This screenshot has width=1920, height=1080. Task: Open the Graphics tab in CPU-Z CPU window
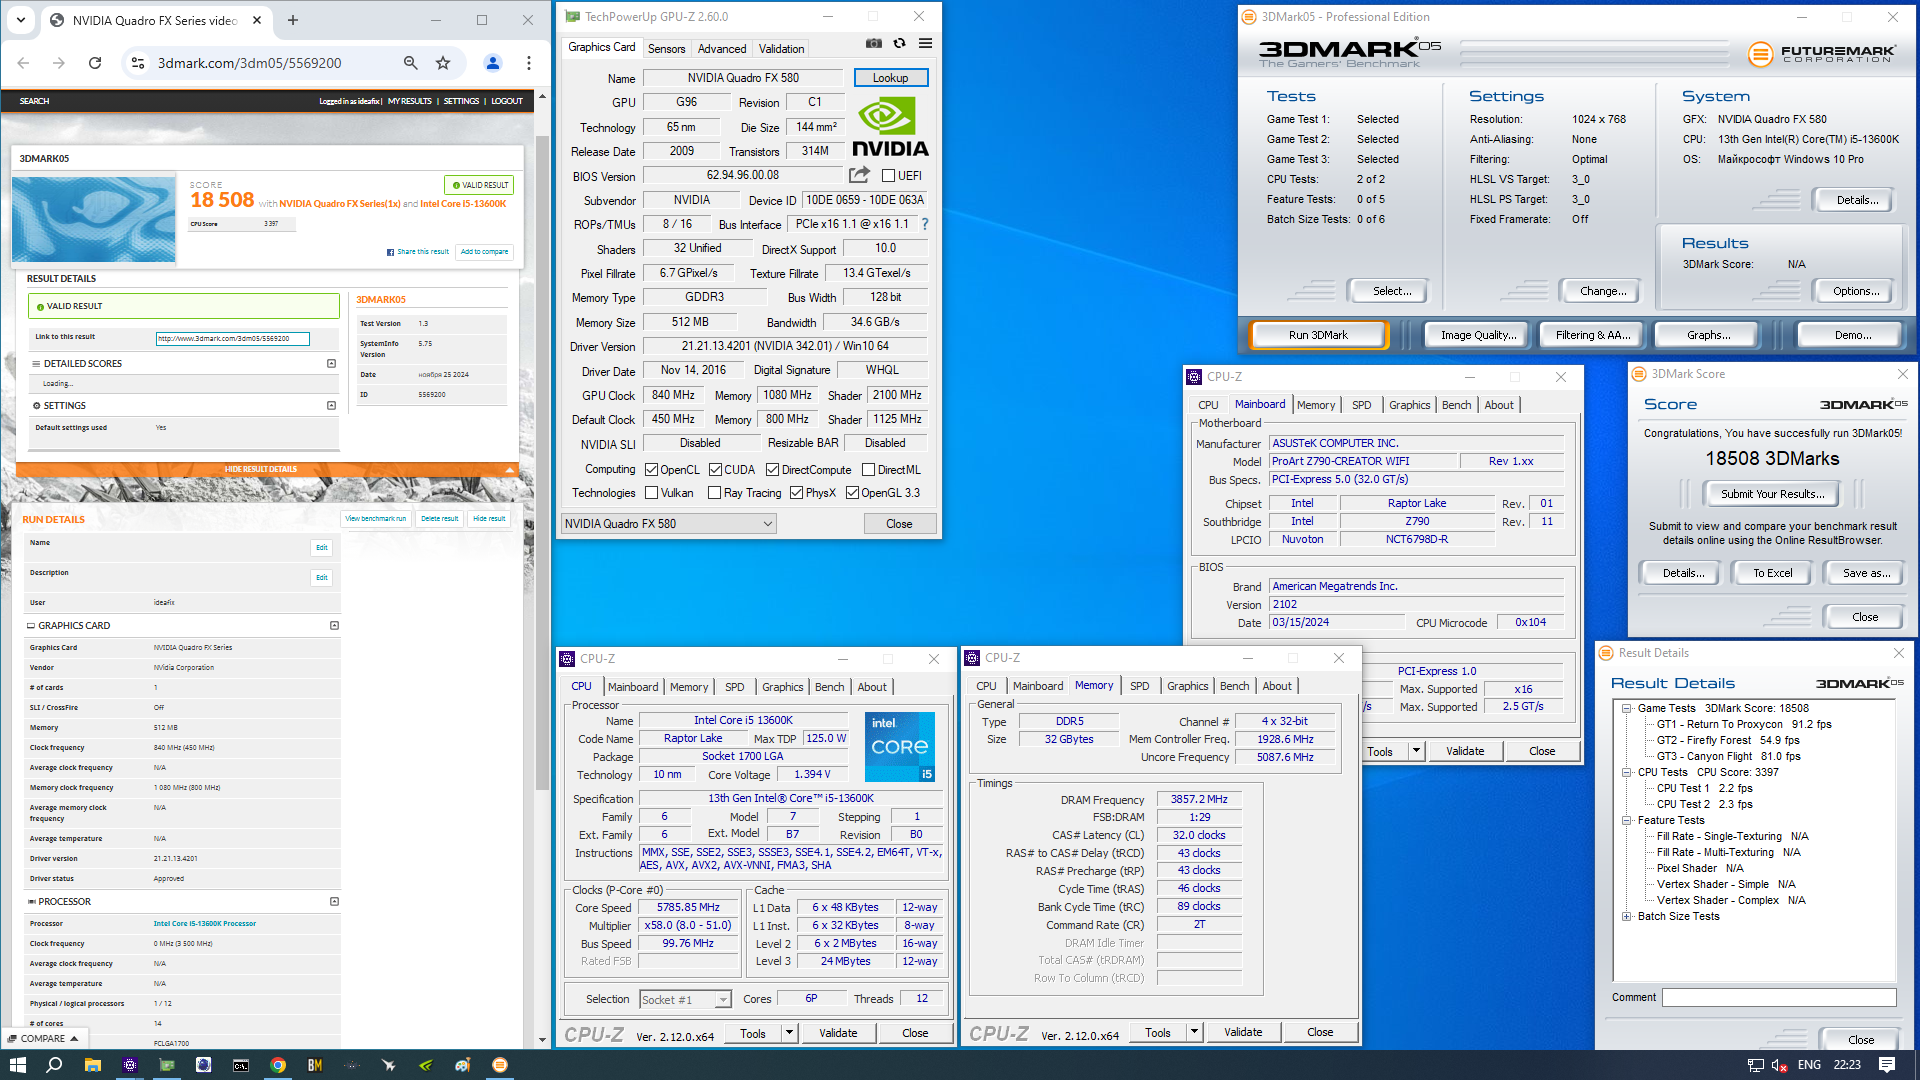point(782,687)
